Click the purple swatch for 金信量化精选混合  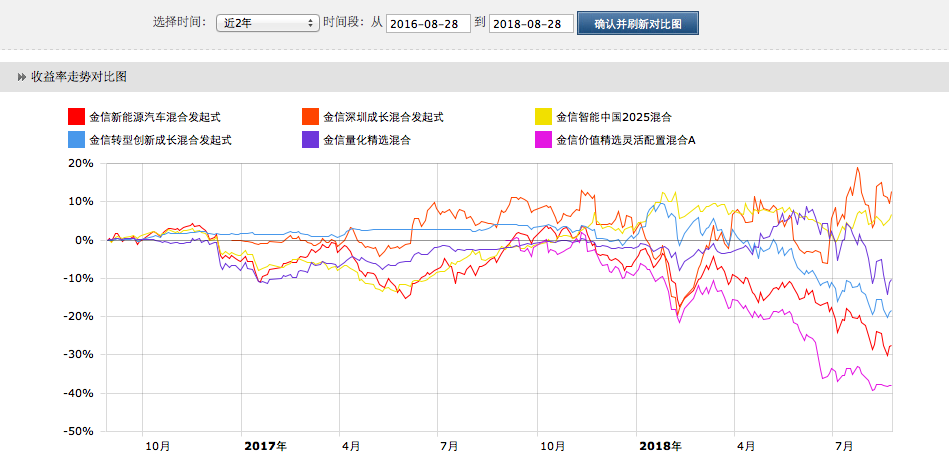coord(310,140)
